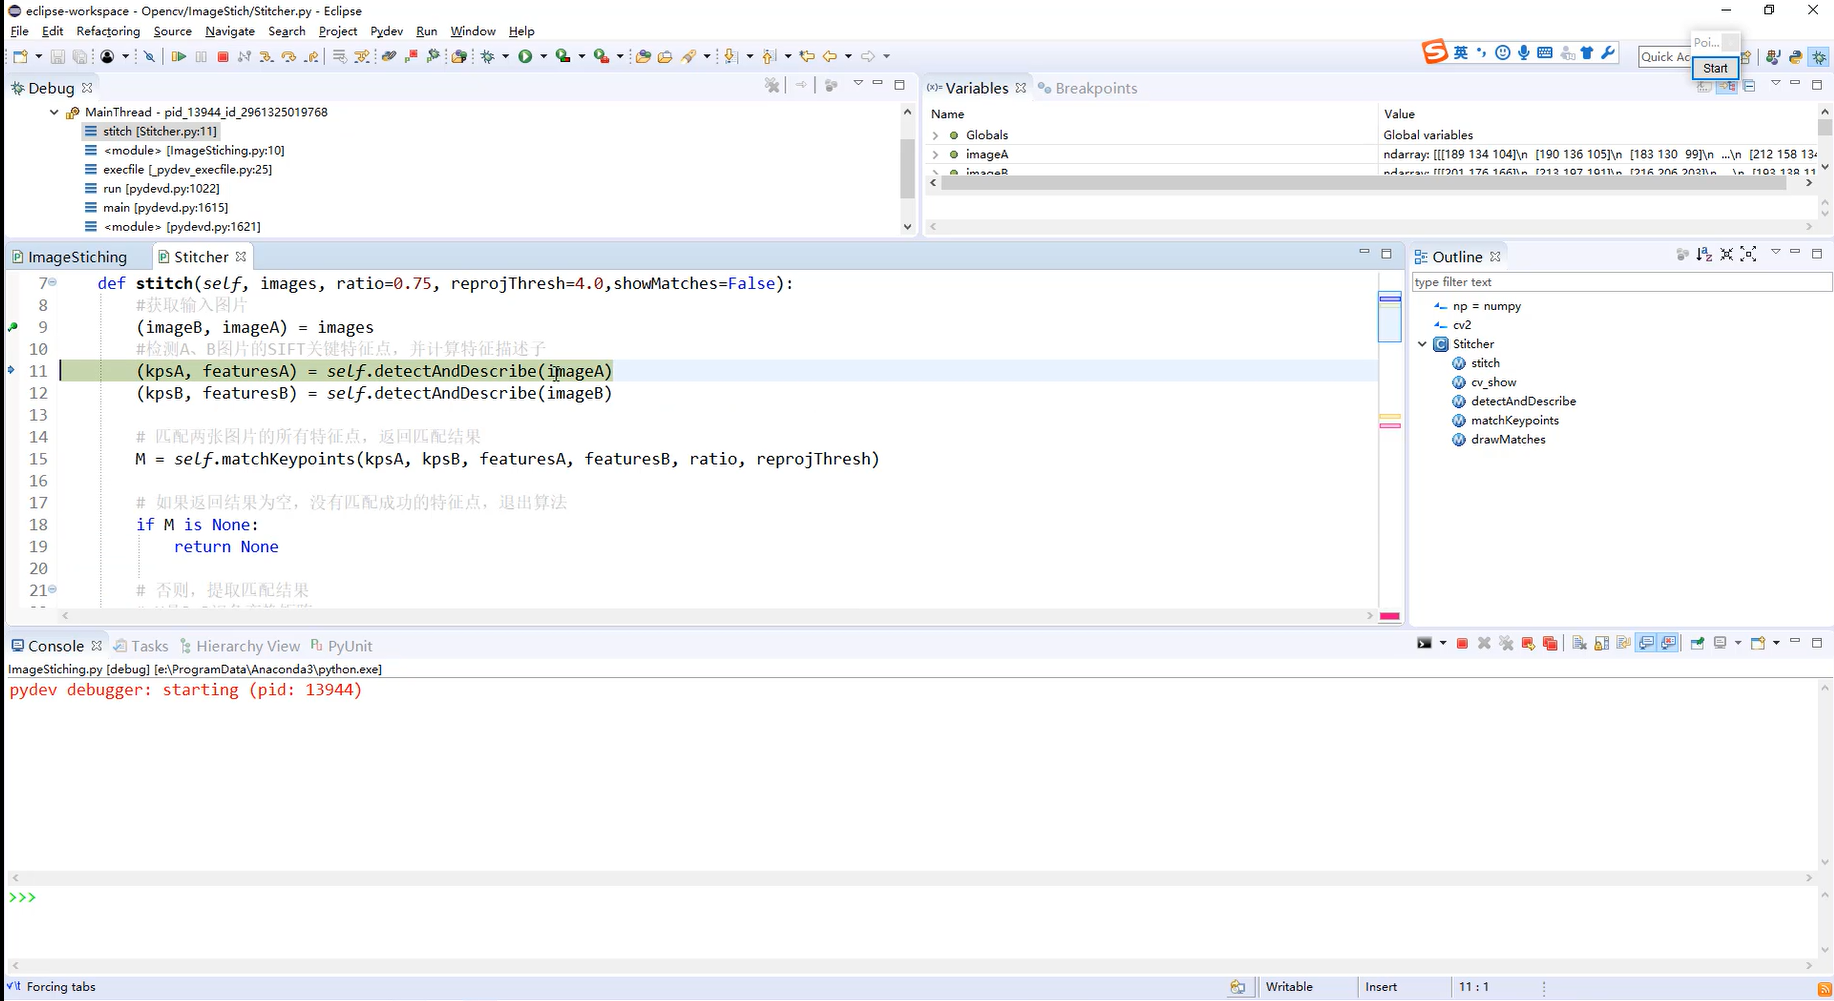
Task: Click the Resume debug button
Action: [179, 57]
